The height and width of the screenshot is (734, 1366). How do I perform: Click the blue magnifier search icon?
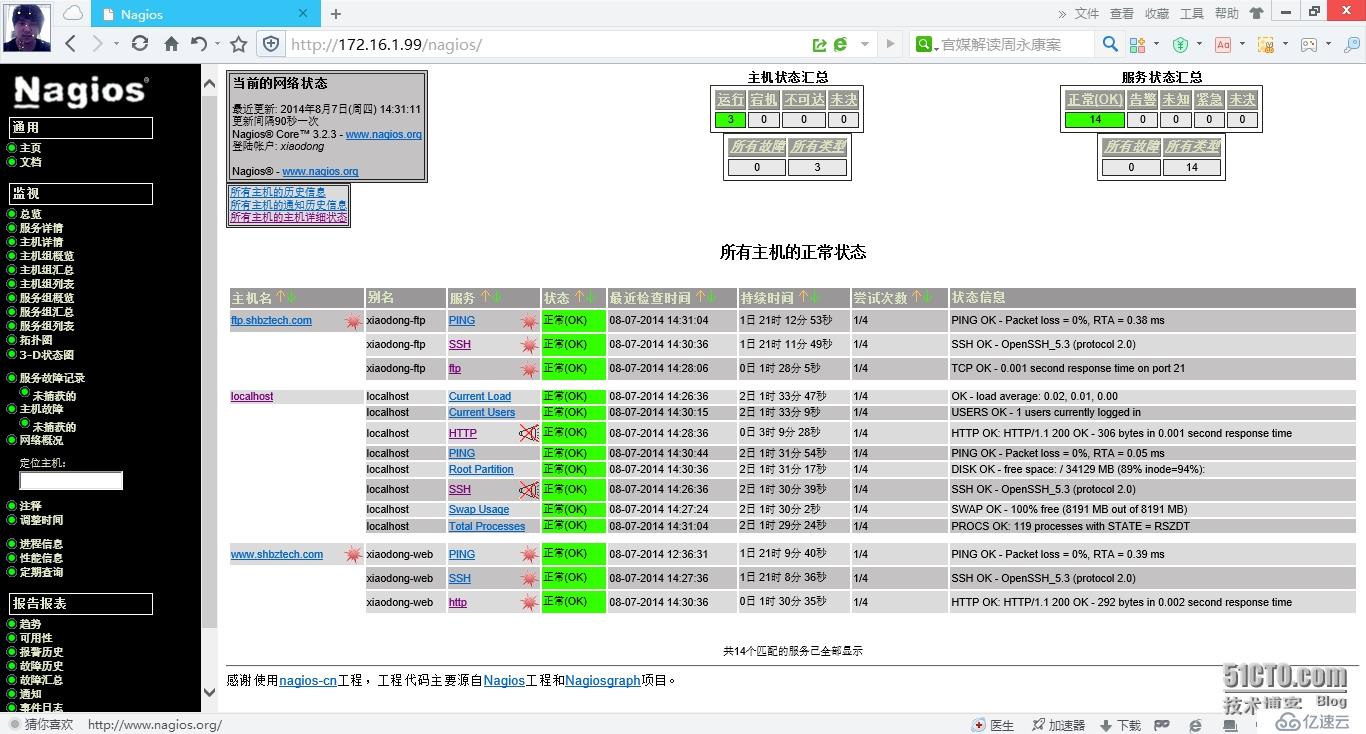[x=1110, y=44]
